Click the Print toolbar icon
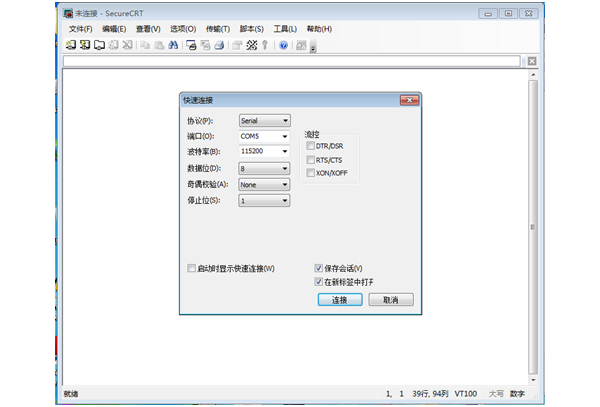This screenshot has height=407, width=600. [x=190, y=46]
